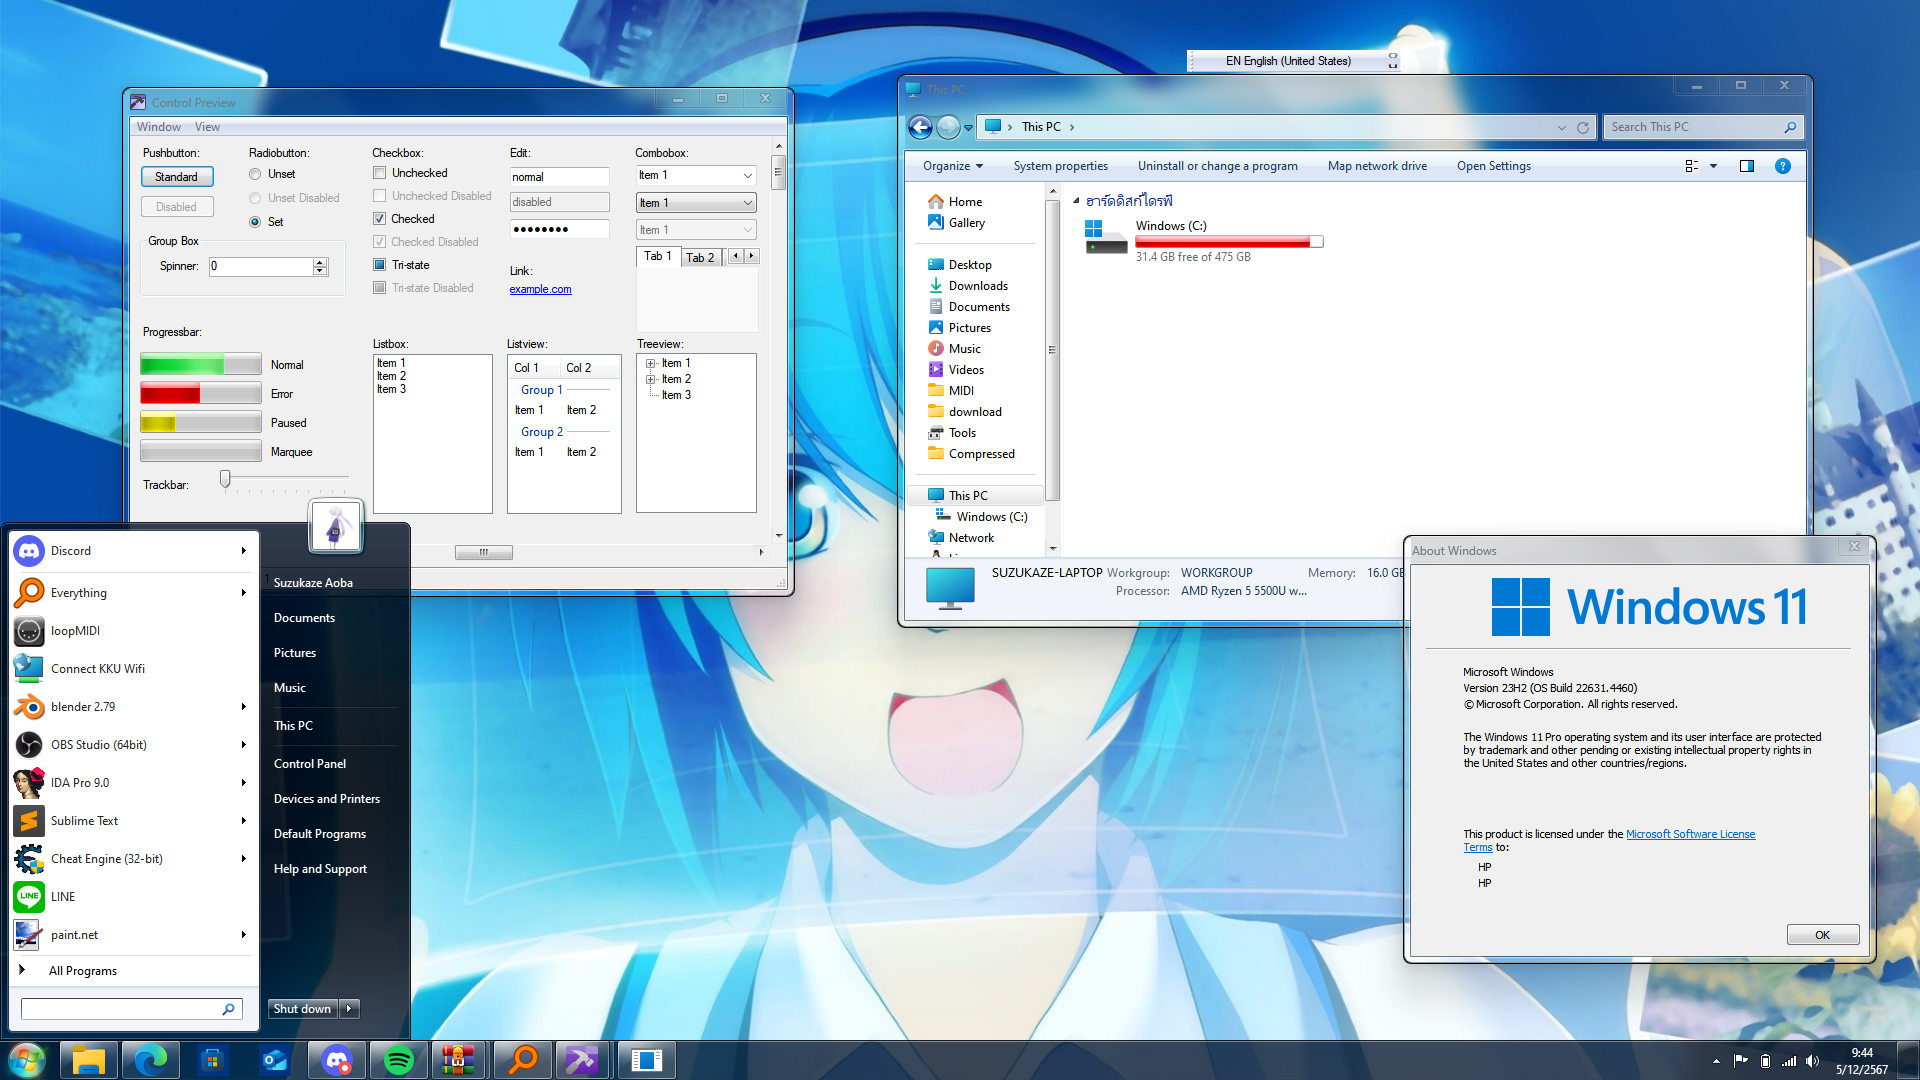Toggle the Tri-state checkbox
The height and width of the screenshot is (1080, 1920).
click(380, 265)
